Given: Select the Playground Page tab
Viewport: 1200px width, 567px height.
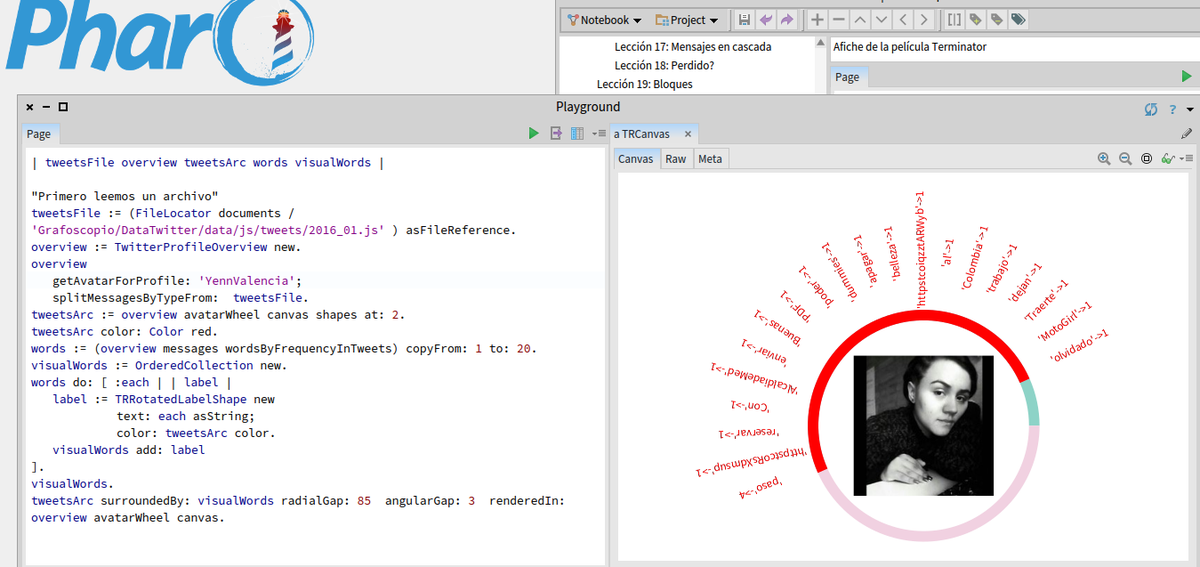Looking at the screenshot, I should coord(39,134).
